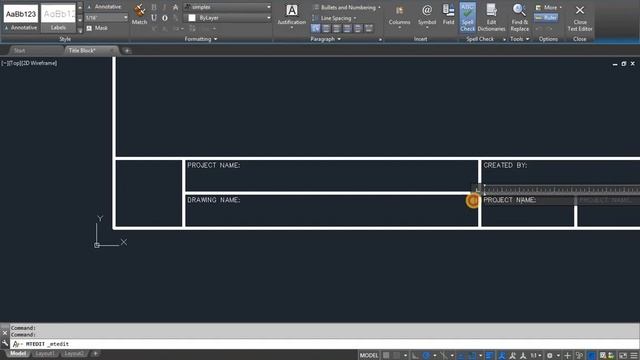Screen dimensions: 640x360
Task: Switch to the Layout1 tab
Action: point(44,353)
